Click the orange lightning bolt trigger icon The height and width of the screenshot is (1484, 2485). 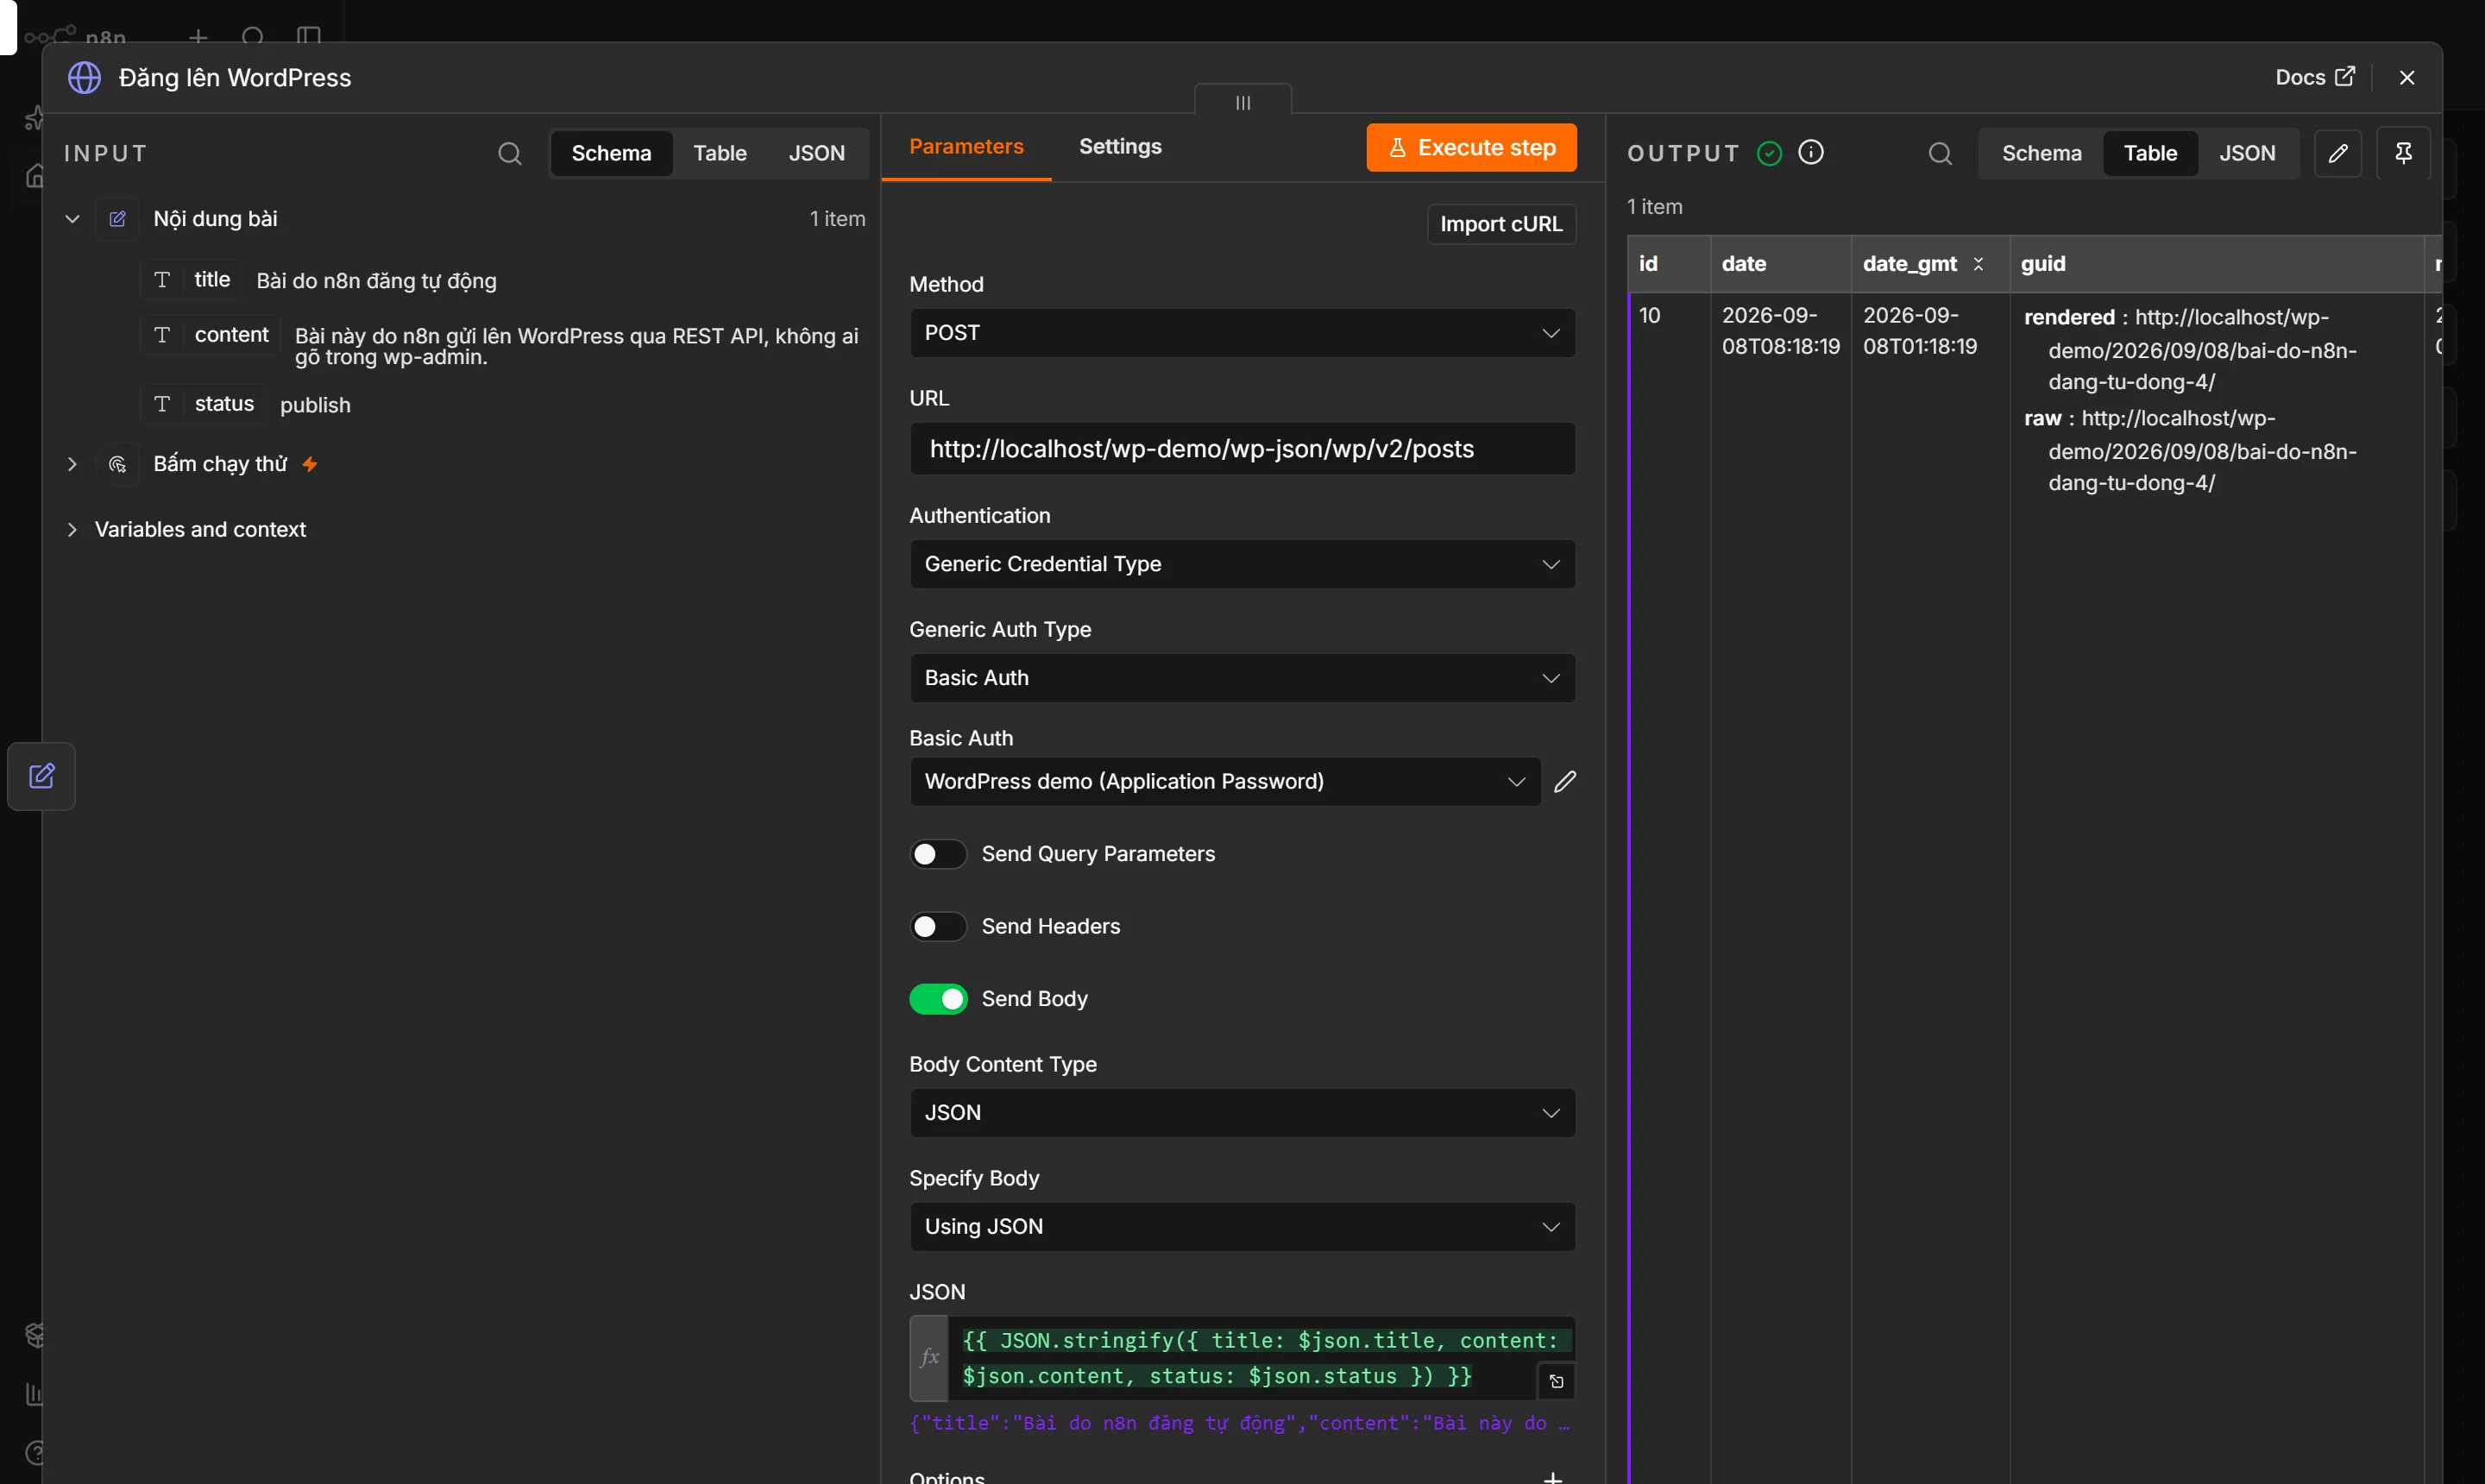point(310,464)
